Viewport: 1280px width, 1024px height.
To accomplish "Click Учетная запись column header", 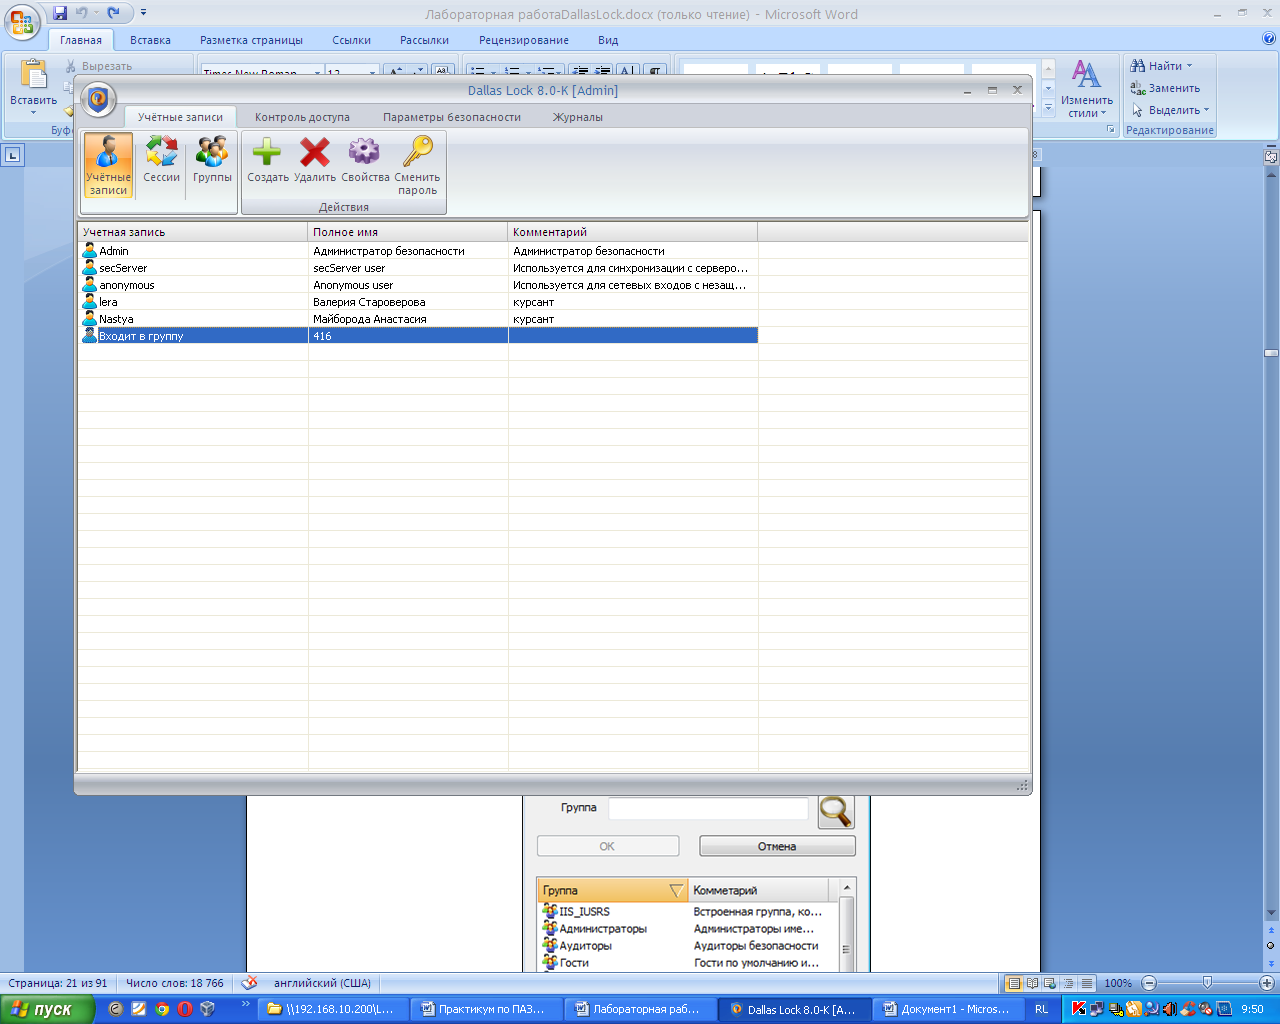I will coord(193,232).
